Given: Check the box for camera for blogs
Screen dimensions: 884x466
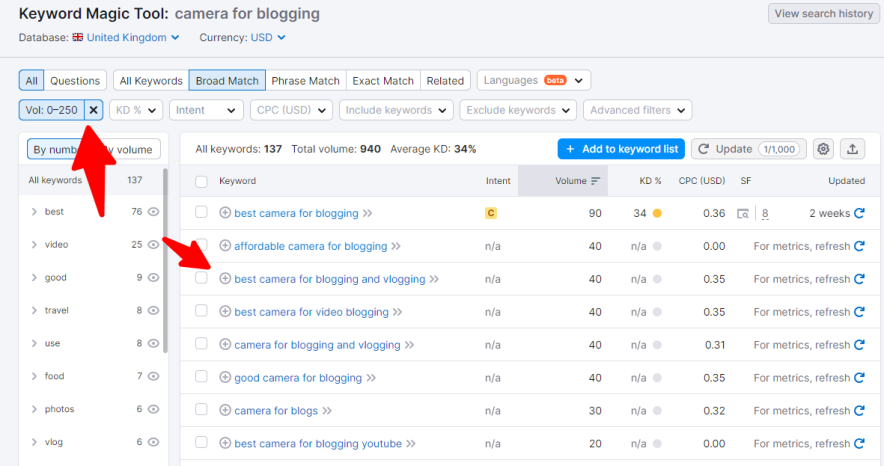Looking at the screenshot, I should pyautogui.click(x=201, y=411).
